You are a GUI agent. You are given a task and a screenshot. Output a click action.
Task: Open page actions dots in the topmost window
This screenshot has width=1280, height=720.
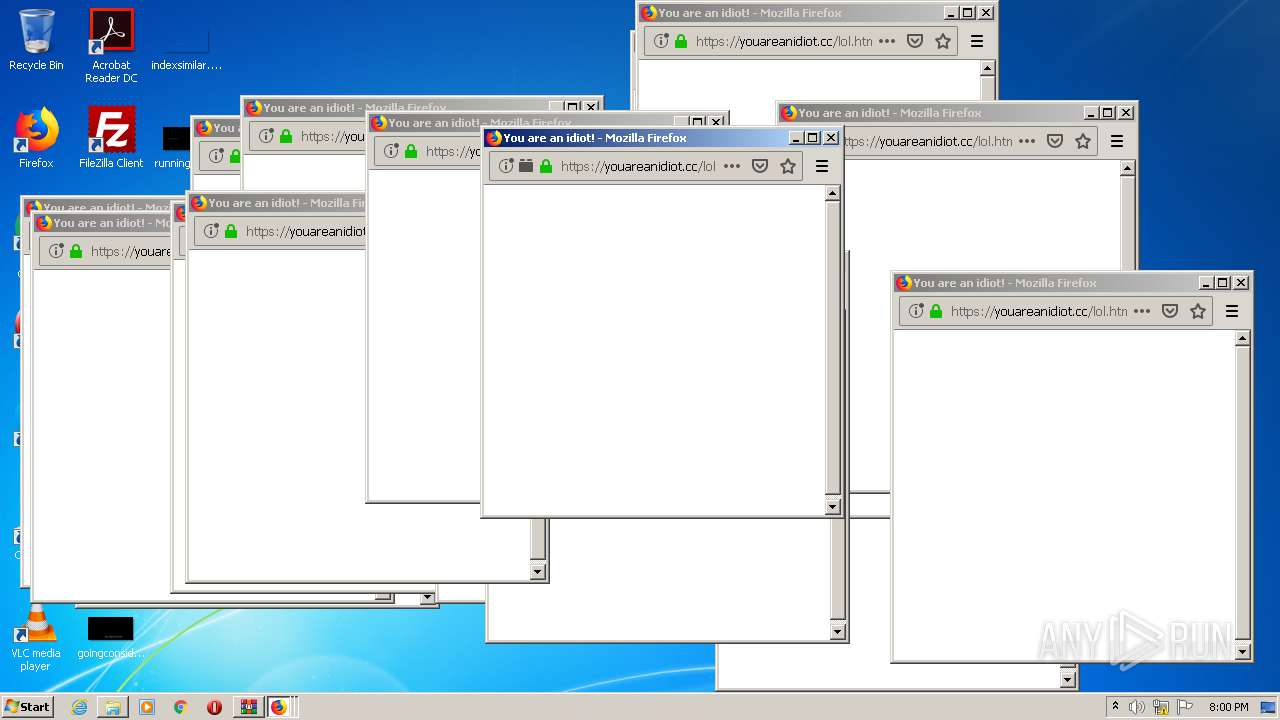click(886, 41)
